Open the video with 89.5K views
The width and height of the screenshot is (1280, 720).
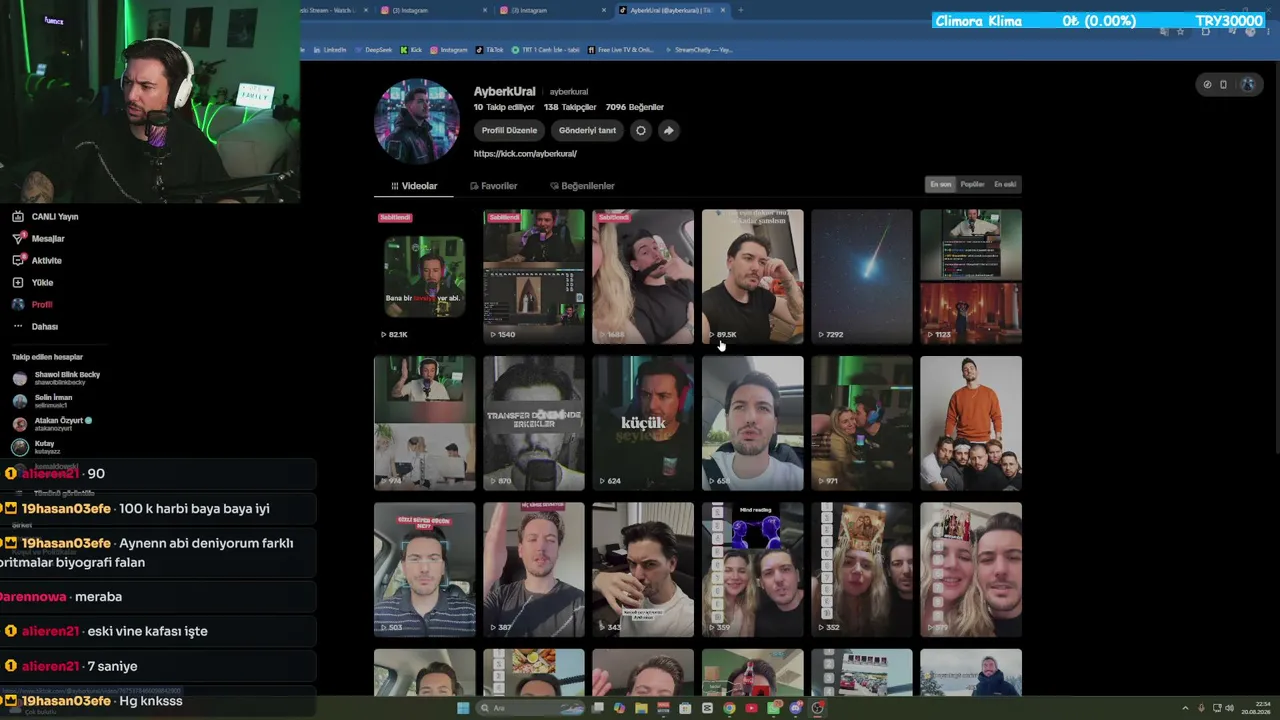point(752,276)
